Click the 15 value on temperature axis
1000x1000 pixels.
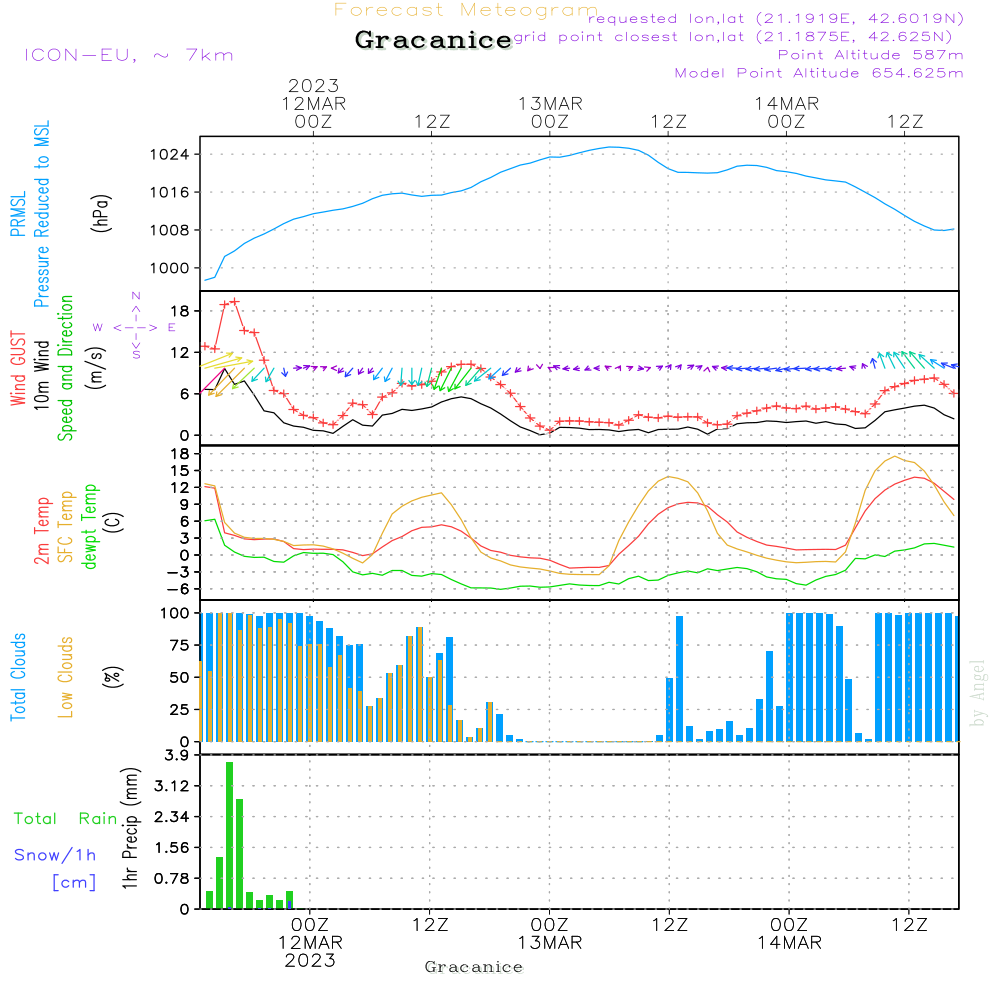(x=180, y=471)
